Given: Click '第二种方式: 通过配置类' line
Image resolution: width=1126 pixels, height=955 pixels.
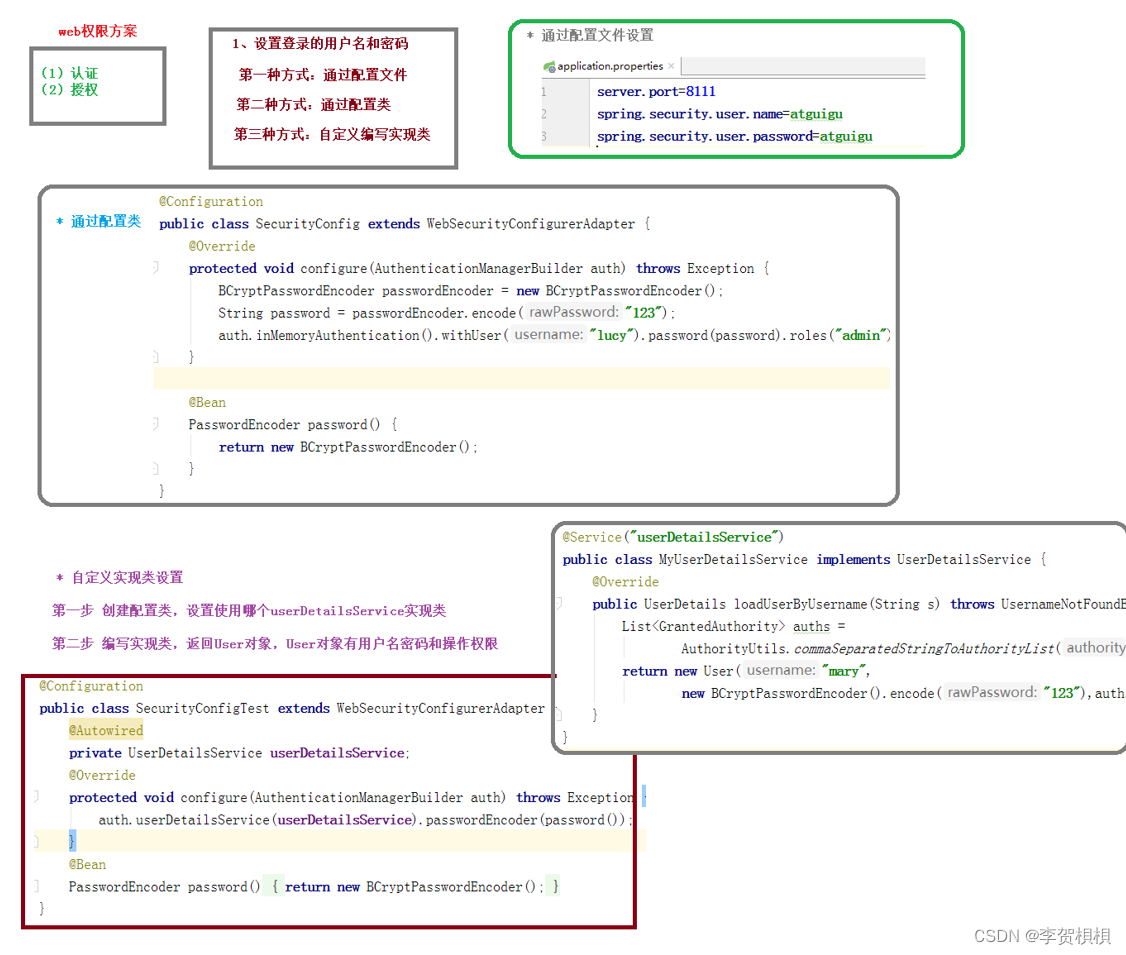Looking at the screenshot, I should tap(313, 105).
